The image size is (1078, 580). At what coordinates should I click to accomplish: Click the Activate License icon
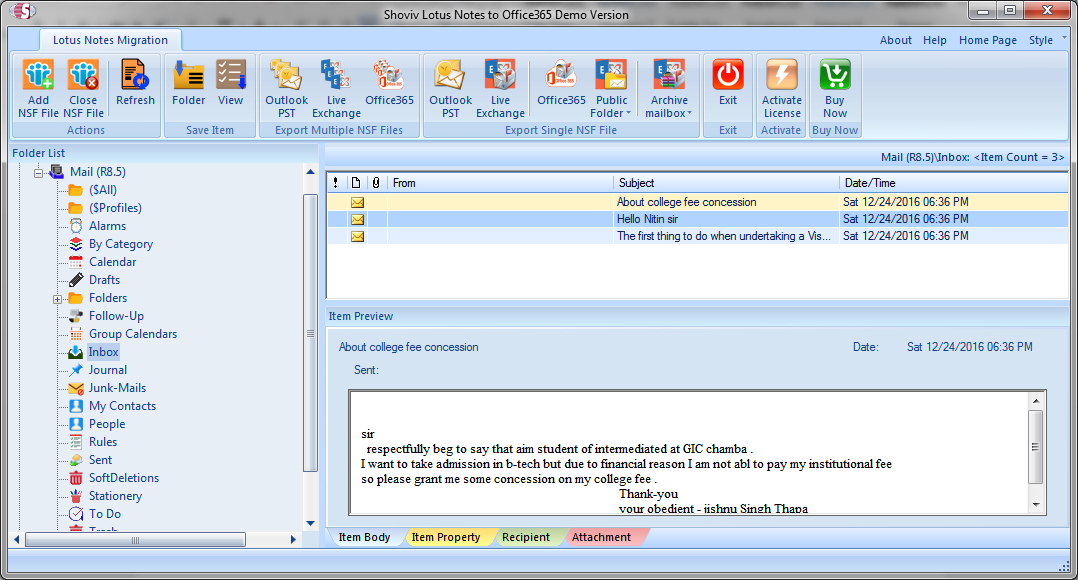[x=782, y=75]
